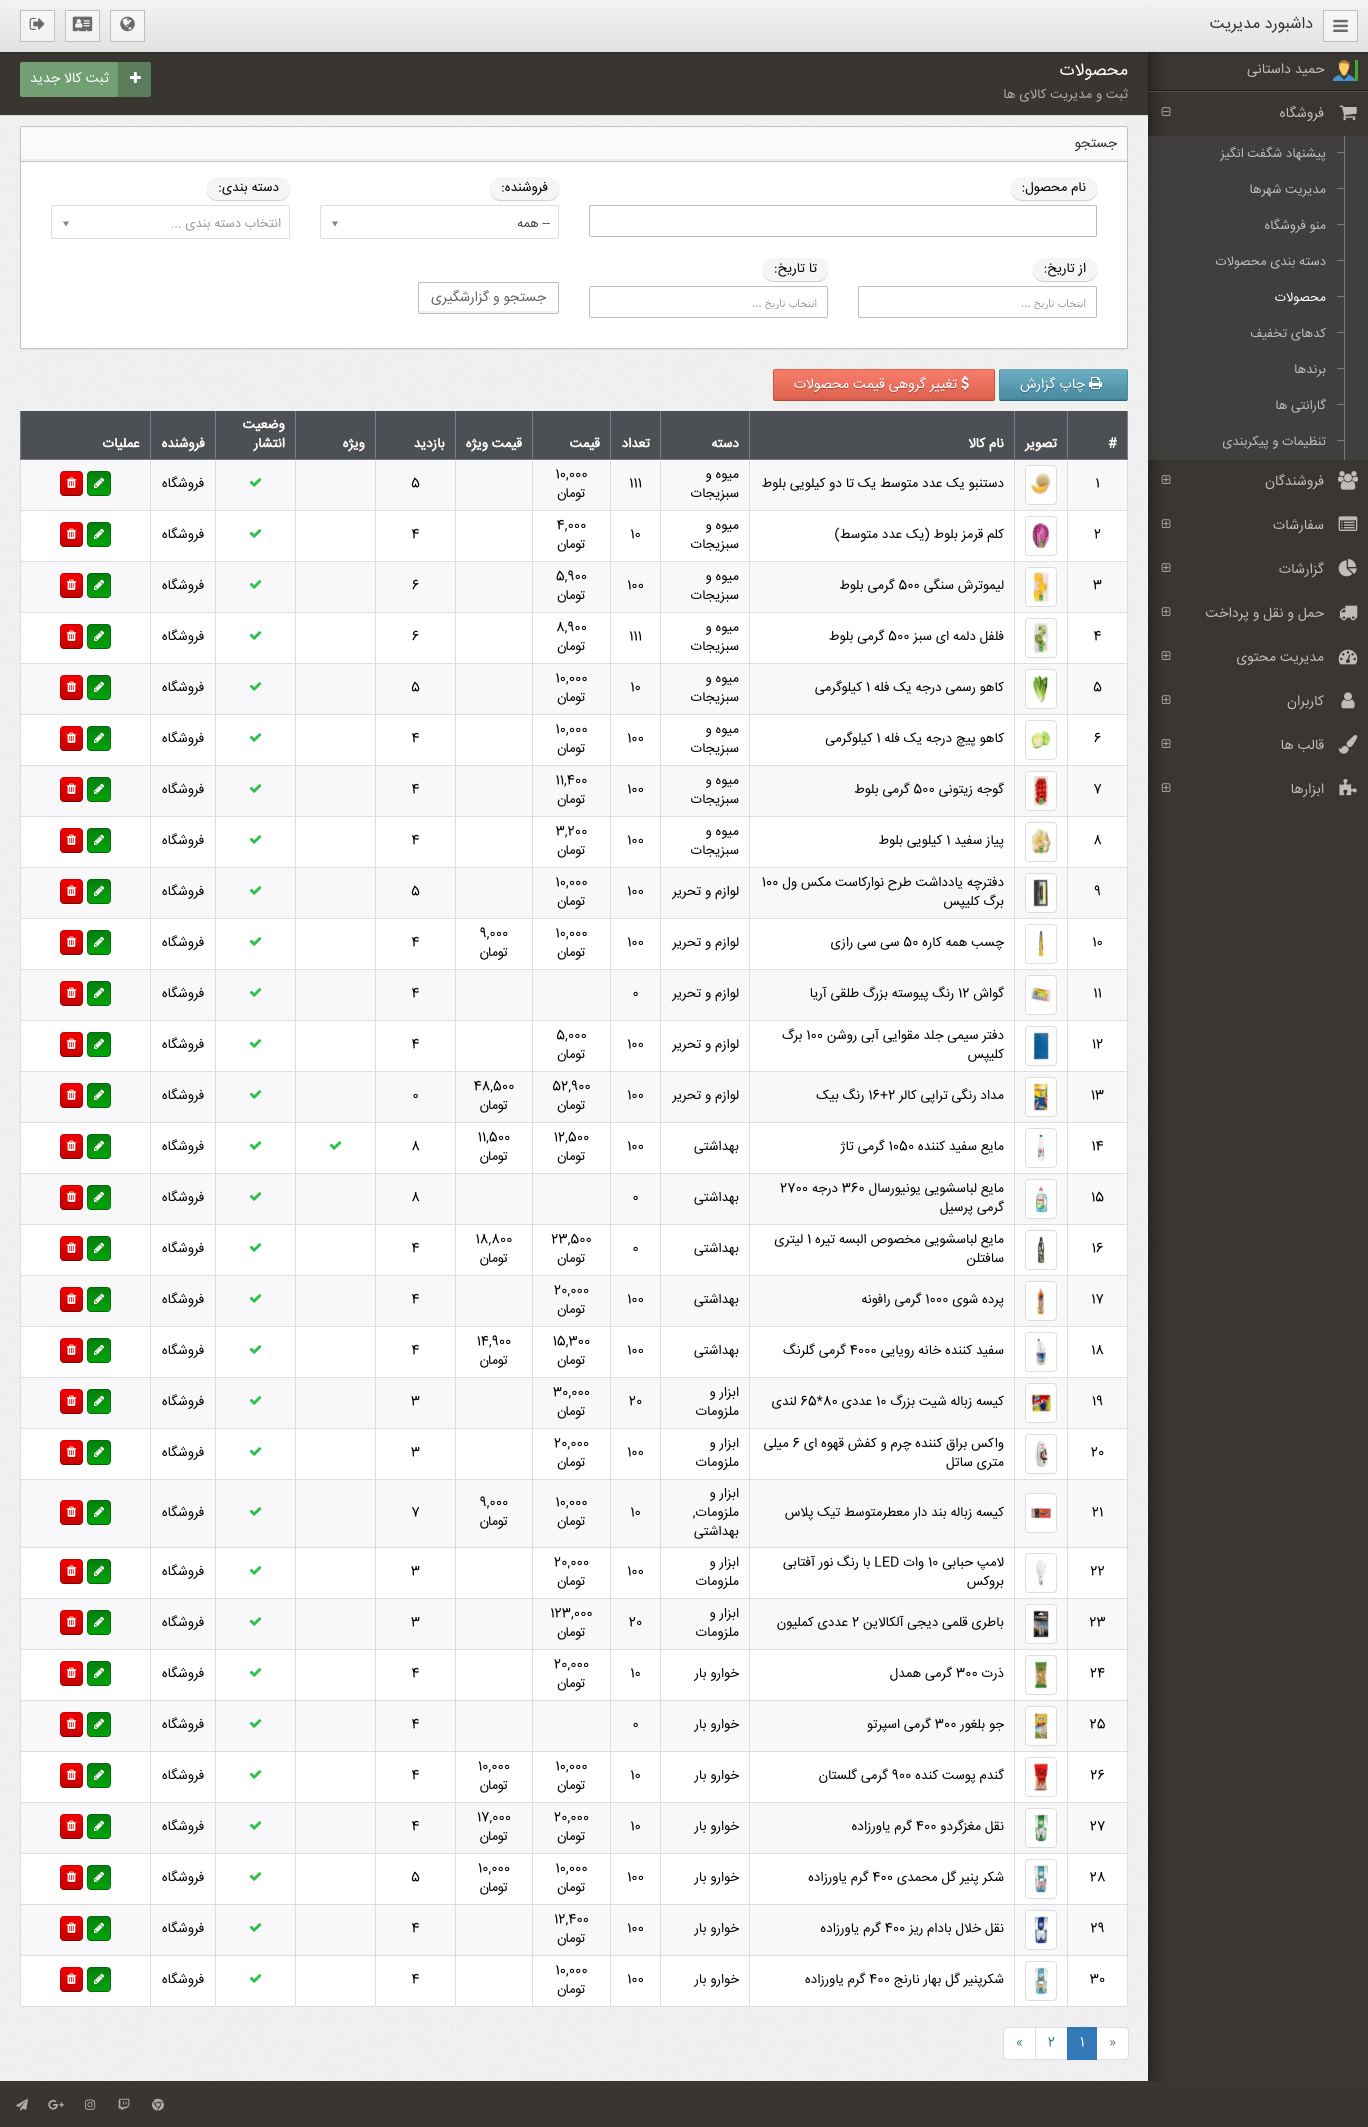Screen dimensions: 1368x2127
Task: Toggle the special (ویژه) checkmark in row 14
Action: pos(335,1146)
